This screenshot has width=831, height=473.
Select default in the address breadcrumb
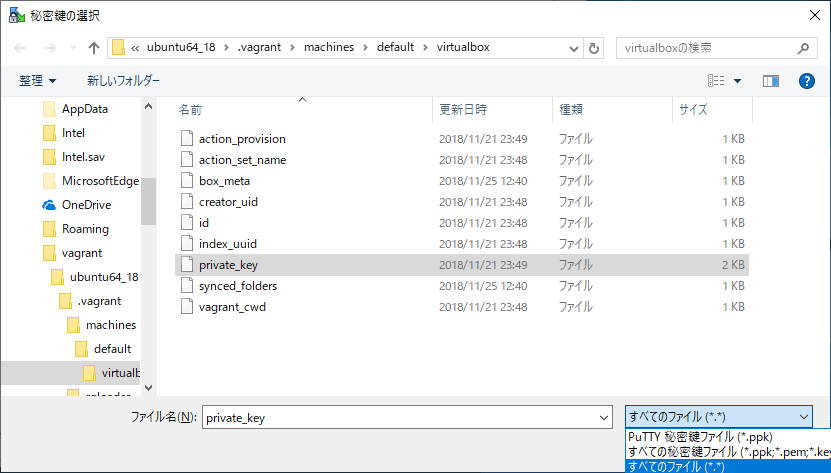(x=395, y=47)
